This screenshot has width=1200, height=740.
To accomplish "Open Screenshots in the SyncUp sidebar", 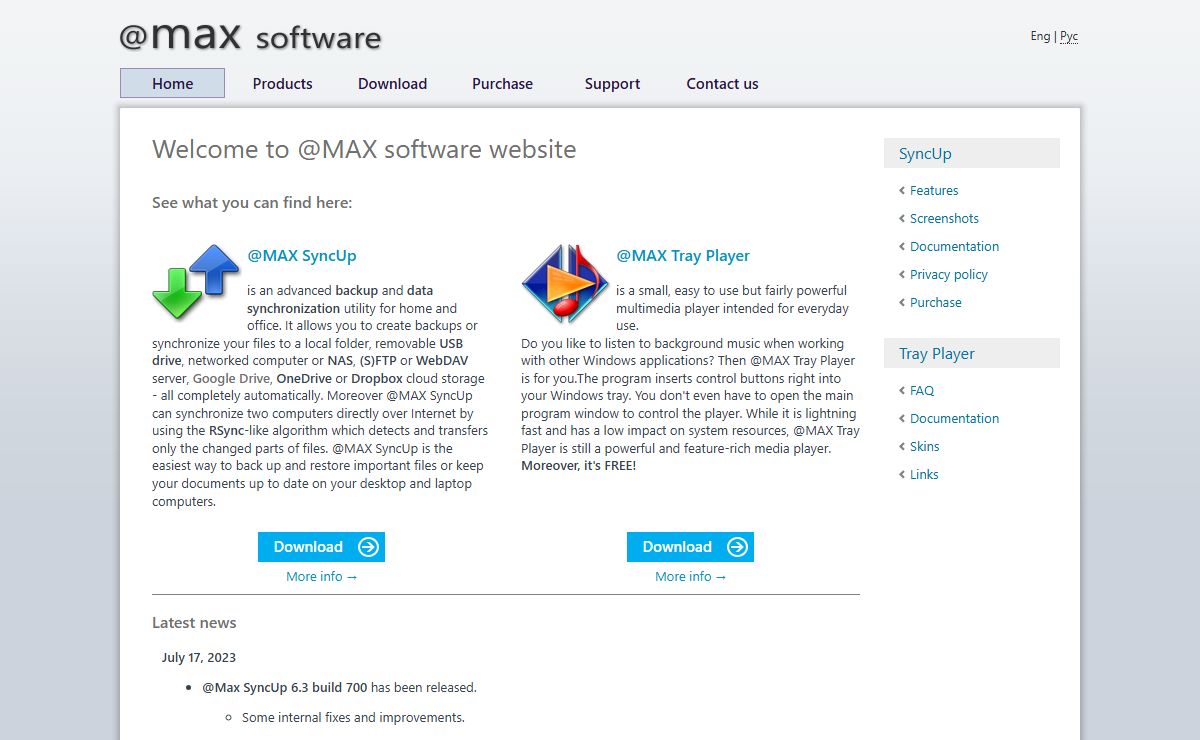I will [944, 219].
